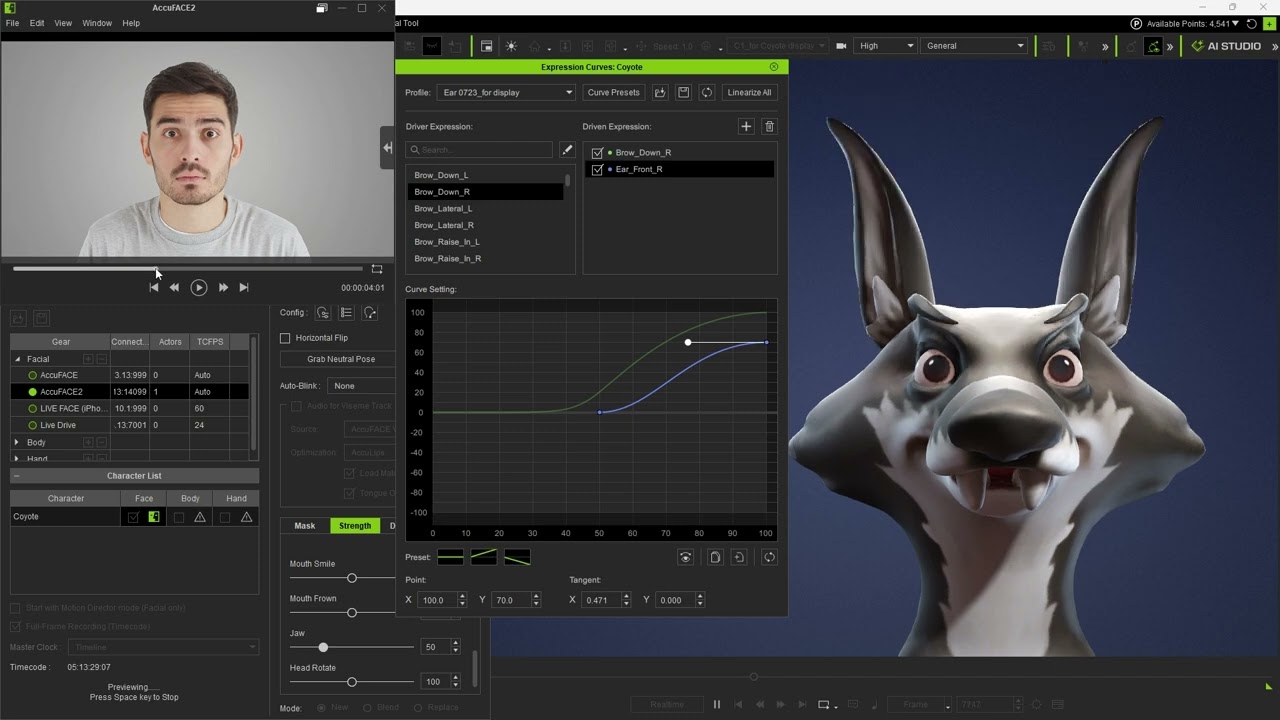Click the AI STUDIO button

(x=1226, y=46)
